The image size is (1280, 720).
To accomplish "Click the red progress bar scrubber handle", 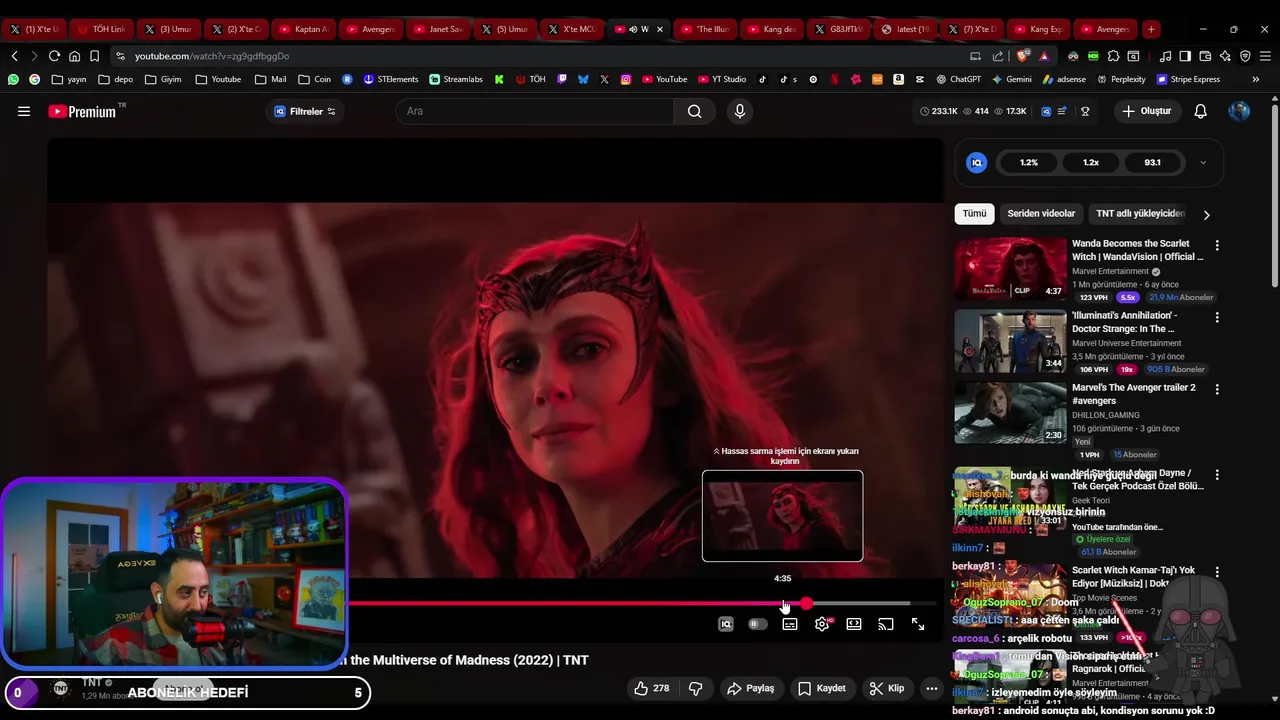I will pyautogui.click(x=806, y=603).
